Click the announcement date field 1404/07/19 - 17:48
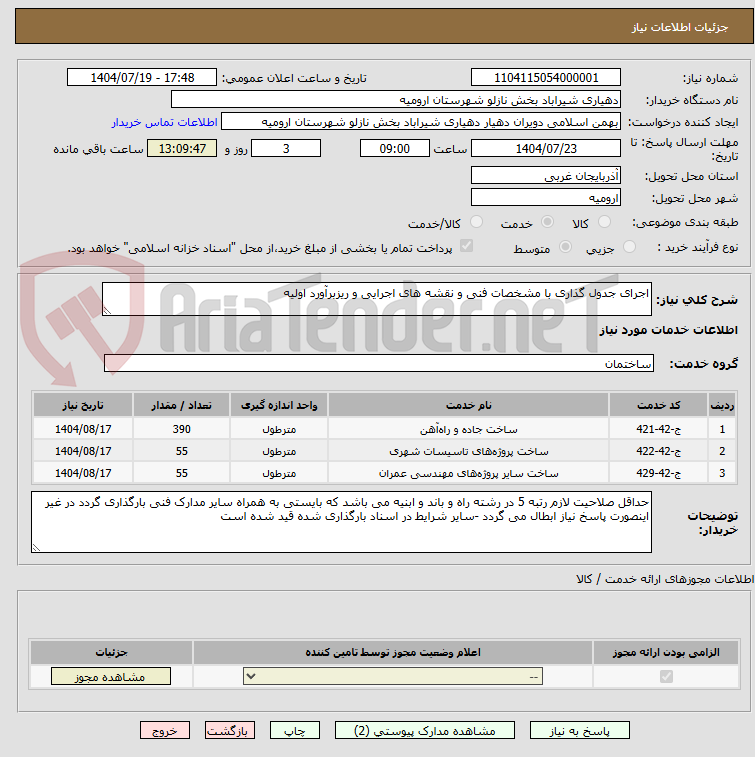This screenshot has width=755, height=757. [x=142, y=77]
